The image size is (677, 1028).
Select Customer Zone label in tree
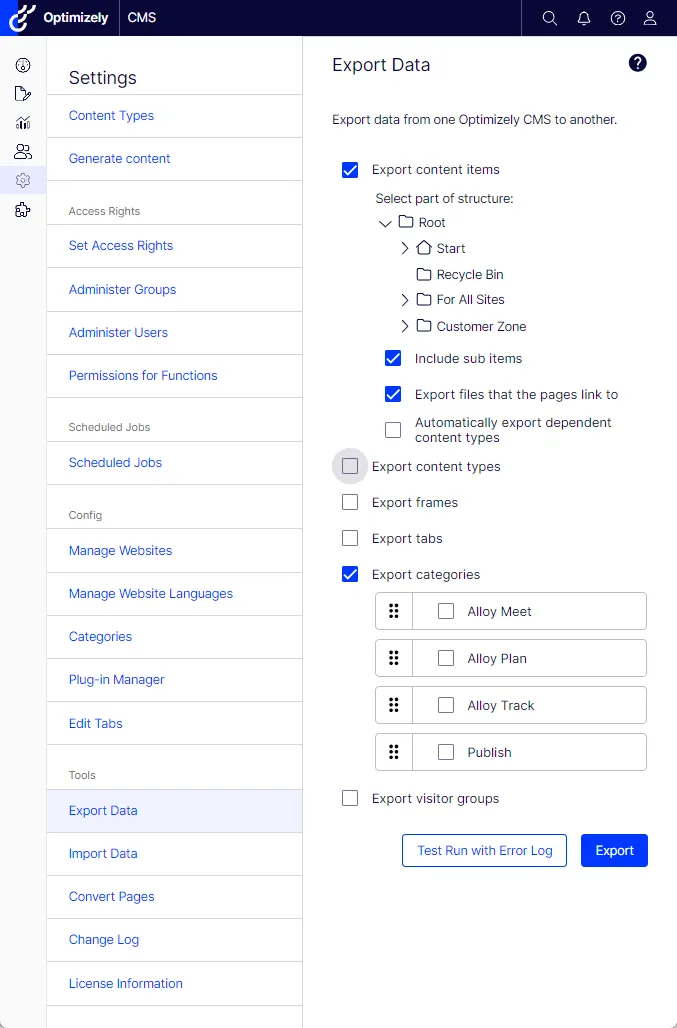[481, 326]
